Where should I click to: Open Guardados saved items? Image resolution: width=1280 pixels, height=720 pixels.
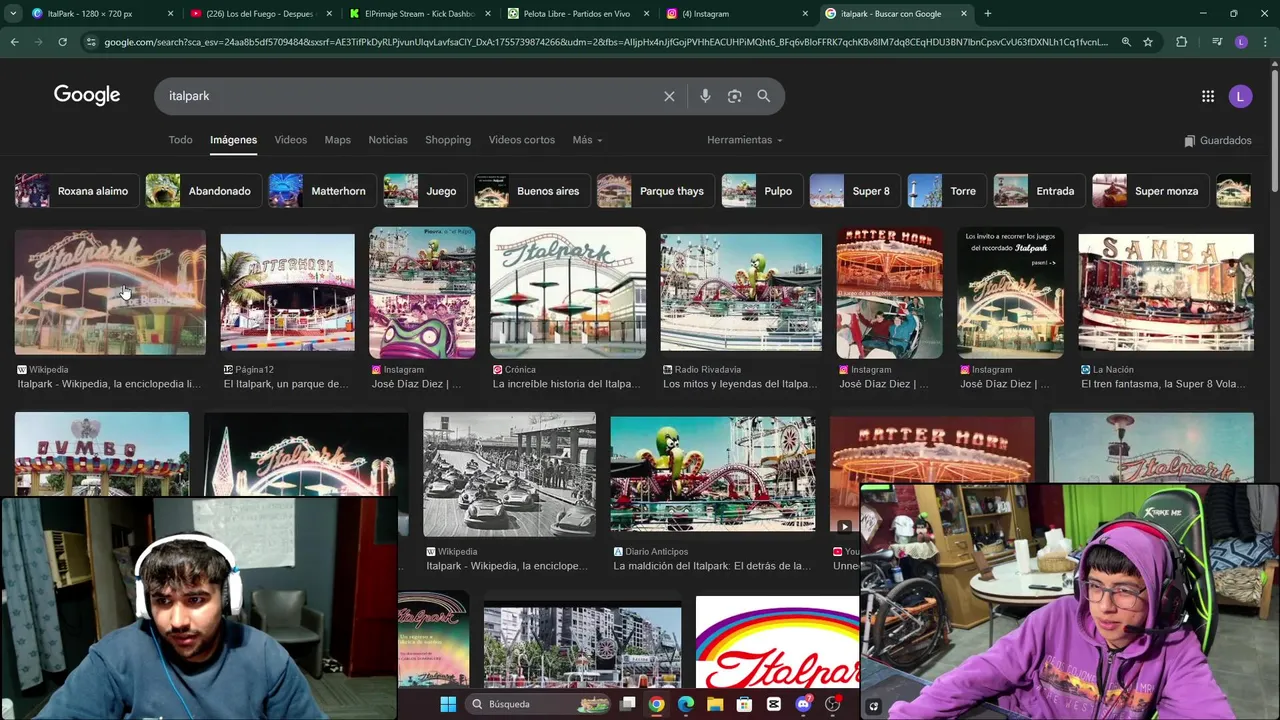click(x=1217, y=141)
